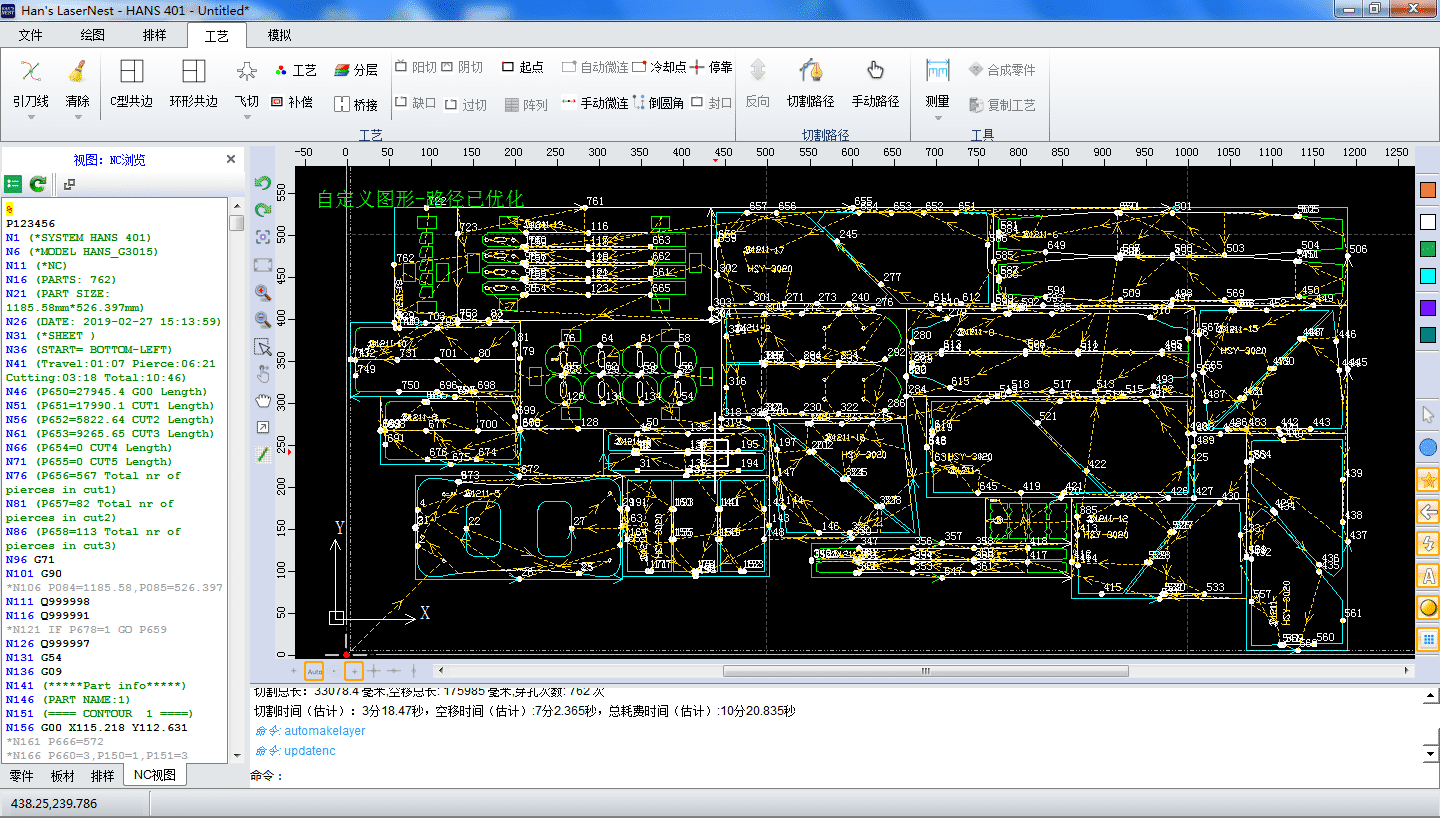Select the pan hand tool
Screen dimensions: 1440x818
pos(263,401)
